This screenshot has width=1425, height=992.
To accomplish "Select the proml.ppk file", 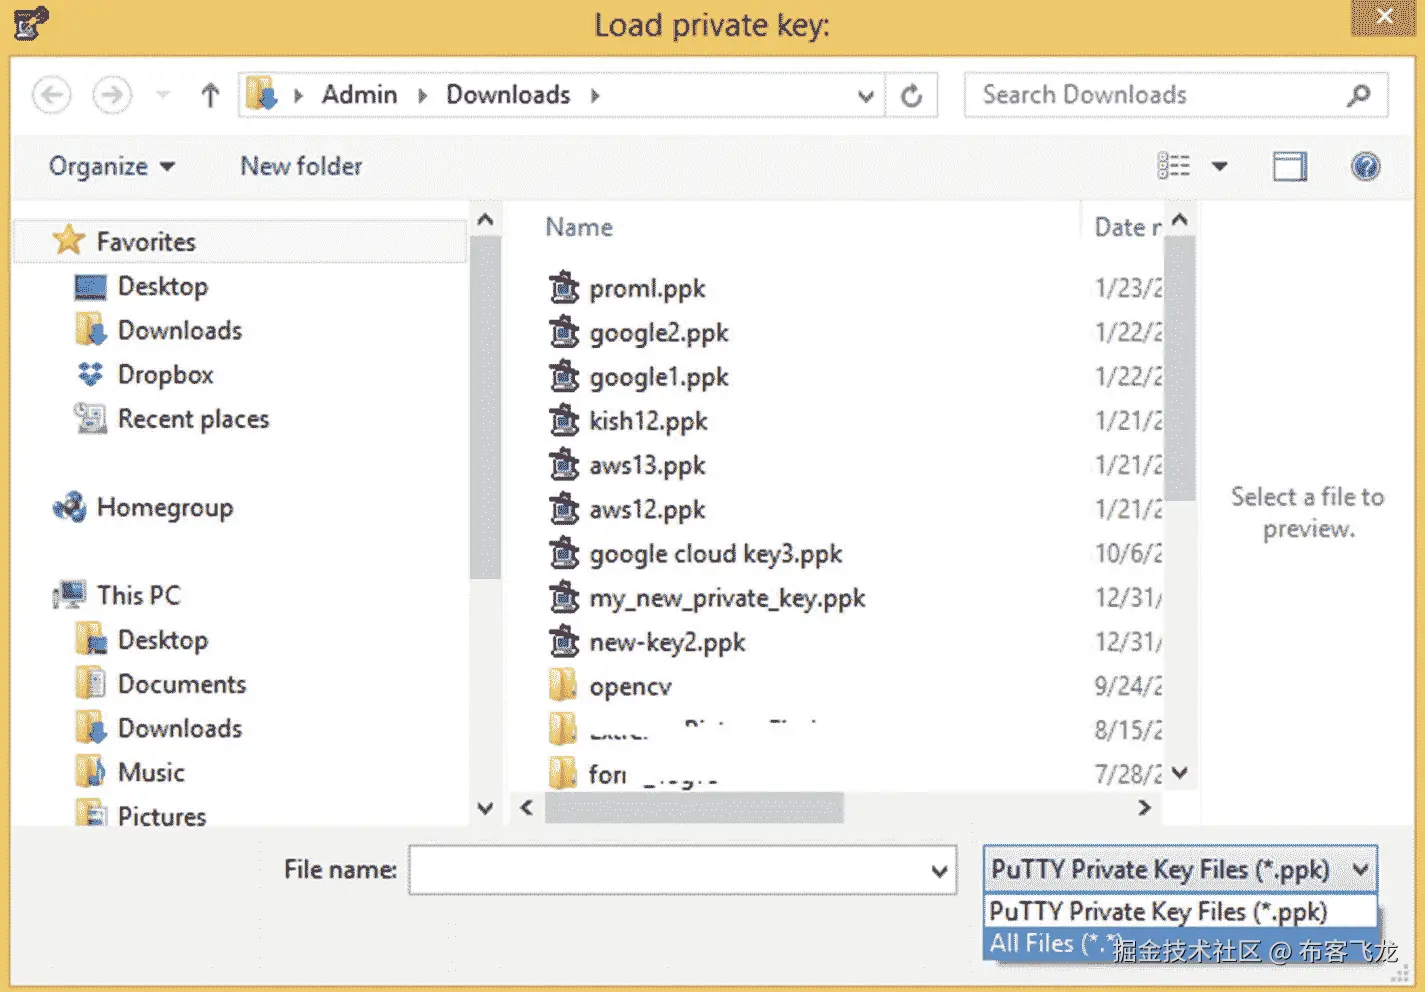I will (x=646, y=288).
